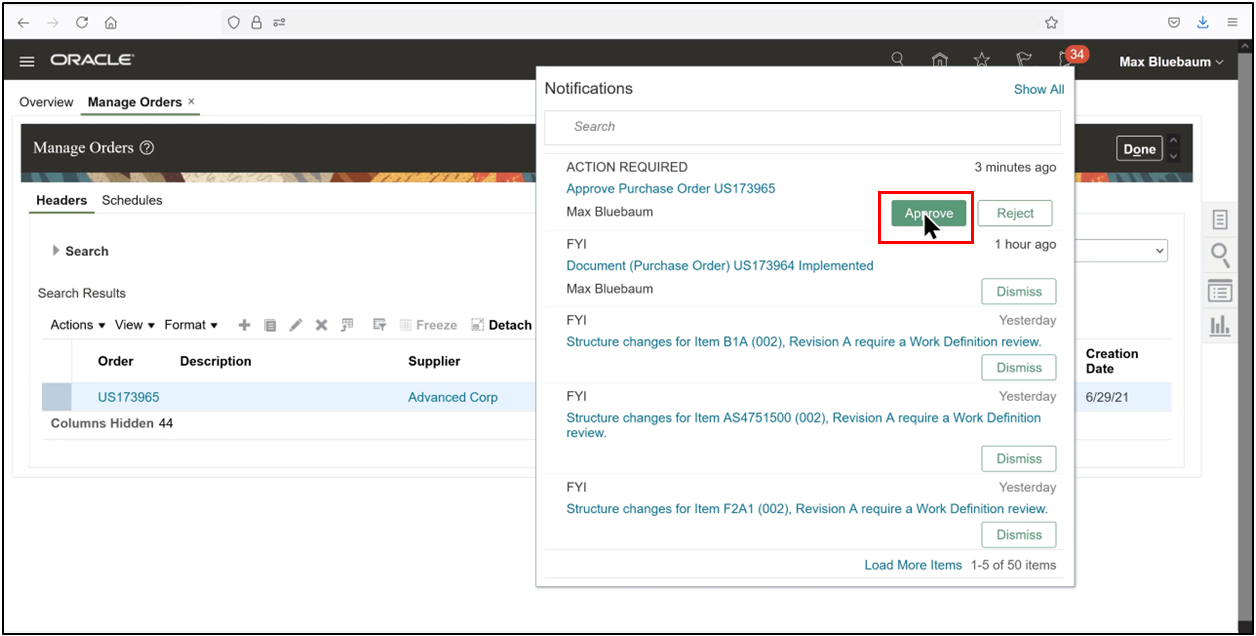
Task: Go to the home page icon
Action: tap(939, 59)
